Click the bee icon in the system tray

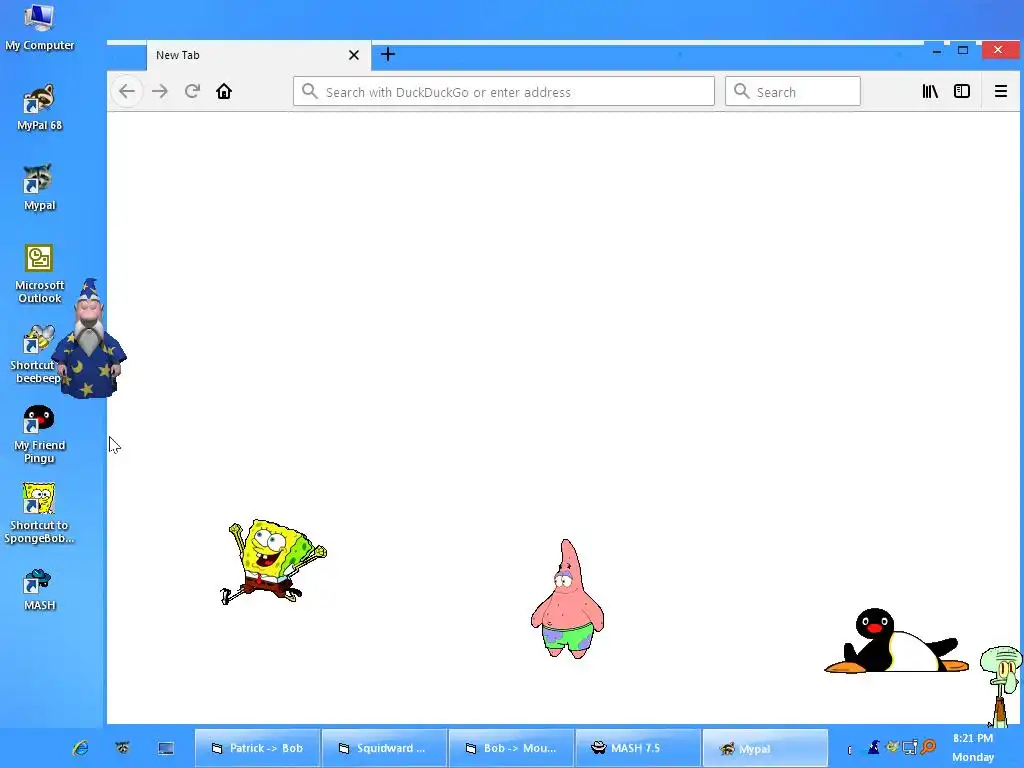click(891, 746)
